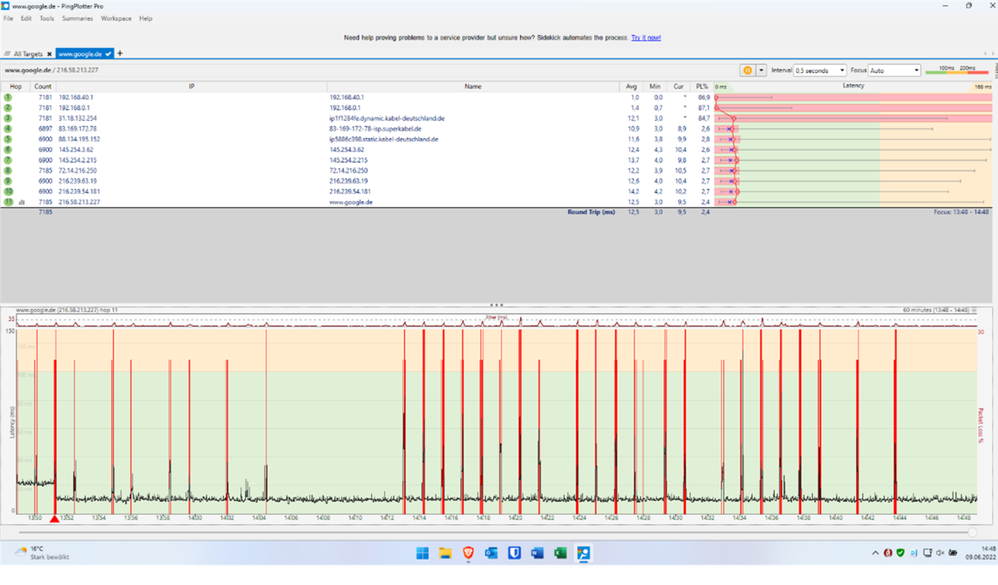Screen dimensions: 998x585
Task: Click the red triangle marker on timeline
Action: (x=54, y=518)
